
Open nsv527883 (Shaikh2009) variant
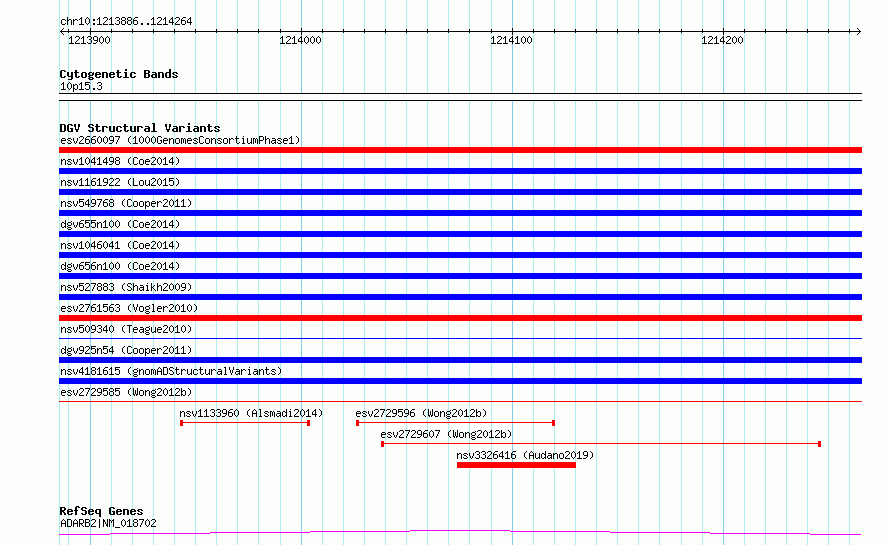[x=126, y=287]
